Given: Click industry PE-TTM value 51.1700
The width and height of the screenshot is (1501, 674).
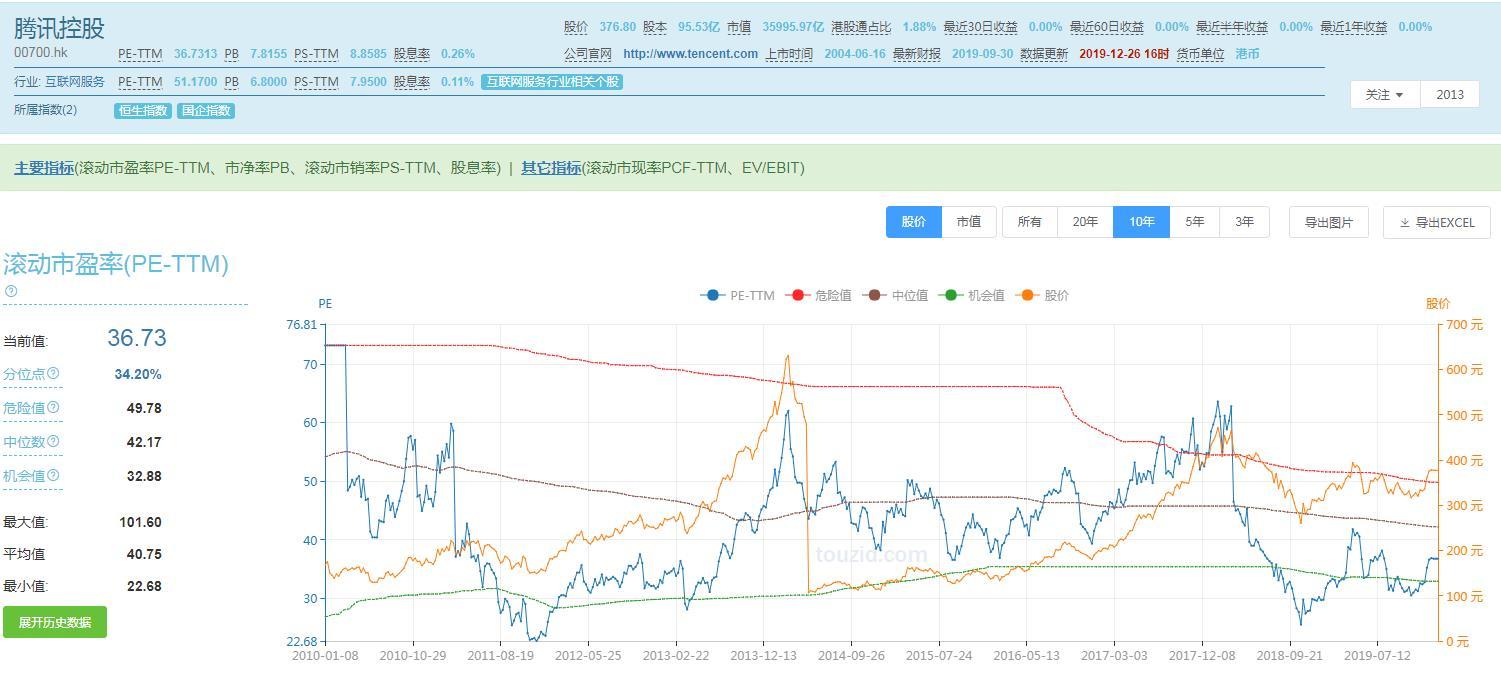Looking at the screenshot, I should pyautogui.click(x=195, y=82).
